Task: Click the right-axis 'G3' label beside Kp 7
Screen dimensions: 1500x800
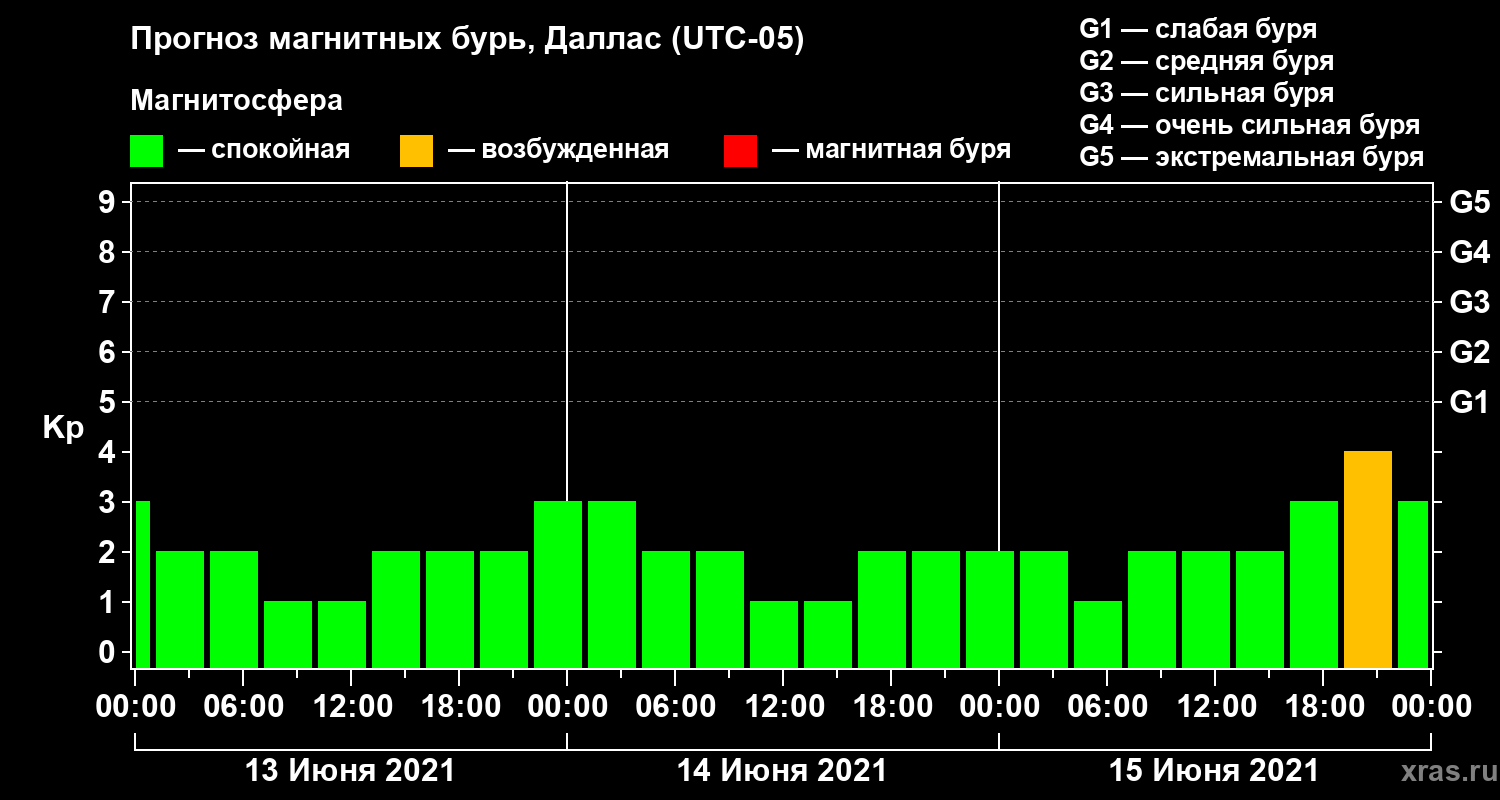Action: point(1469,302)
